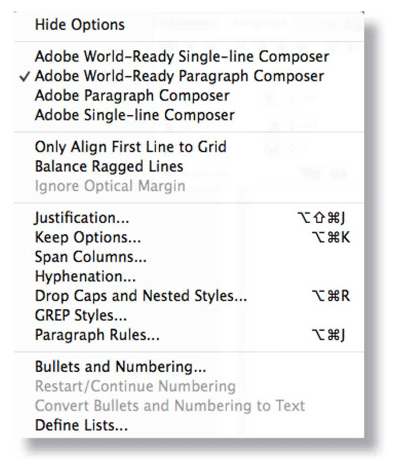Open Hyphenation settings

pyautogui.click(x=189, y=276)
